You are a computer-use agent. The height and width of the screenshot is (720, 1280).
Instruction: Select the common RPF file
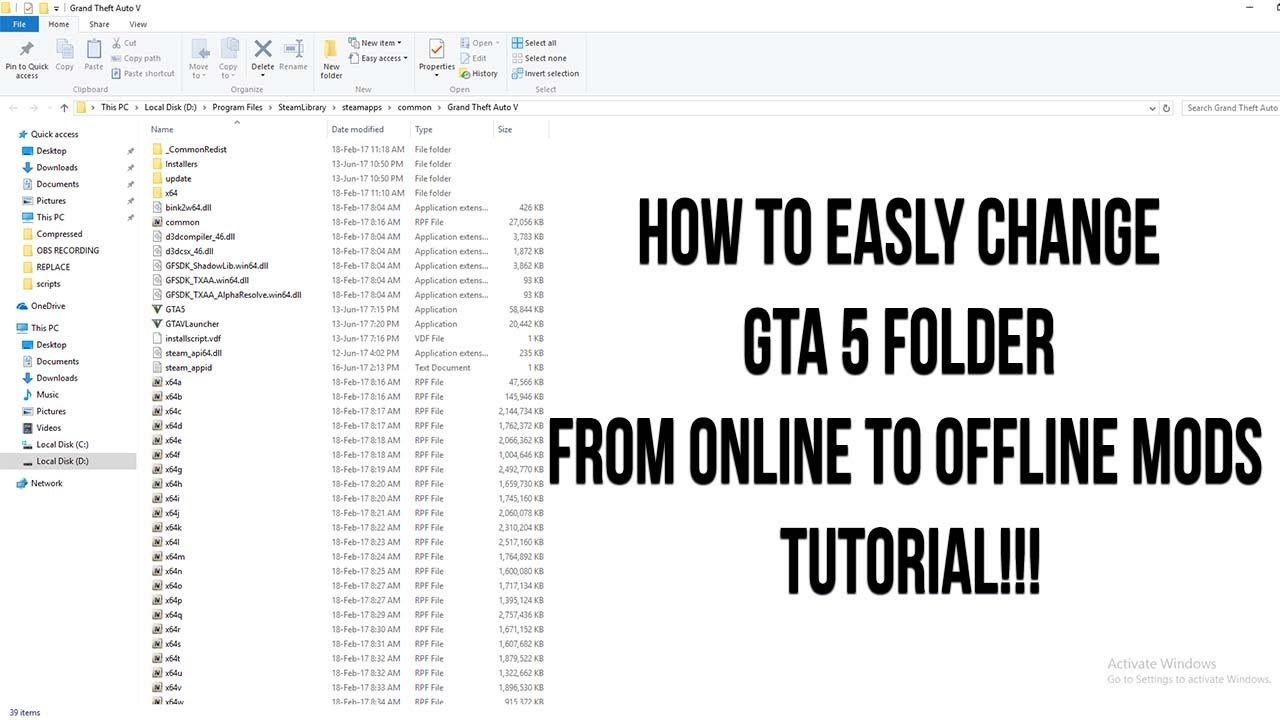point(176,222)
